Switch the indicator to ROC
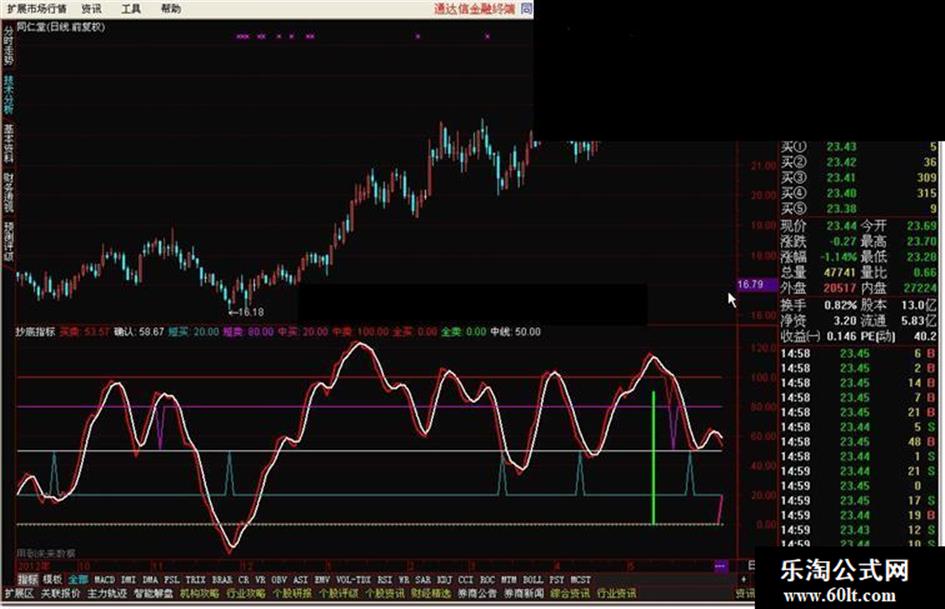 pyautogui.click(x=487, y=579)
